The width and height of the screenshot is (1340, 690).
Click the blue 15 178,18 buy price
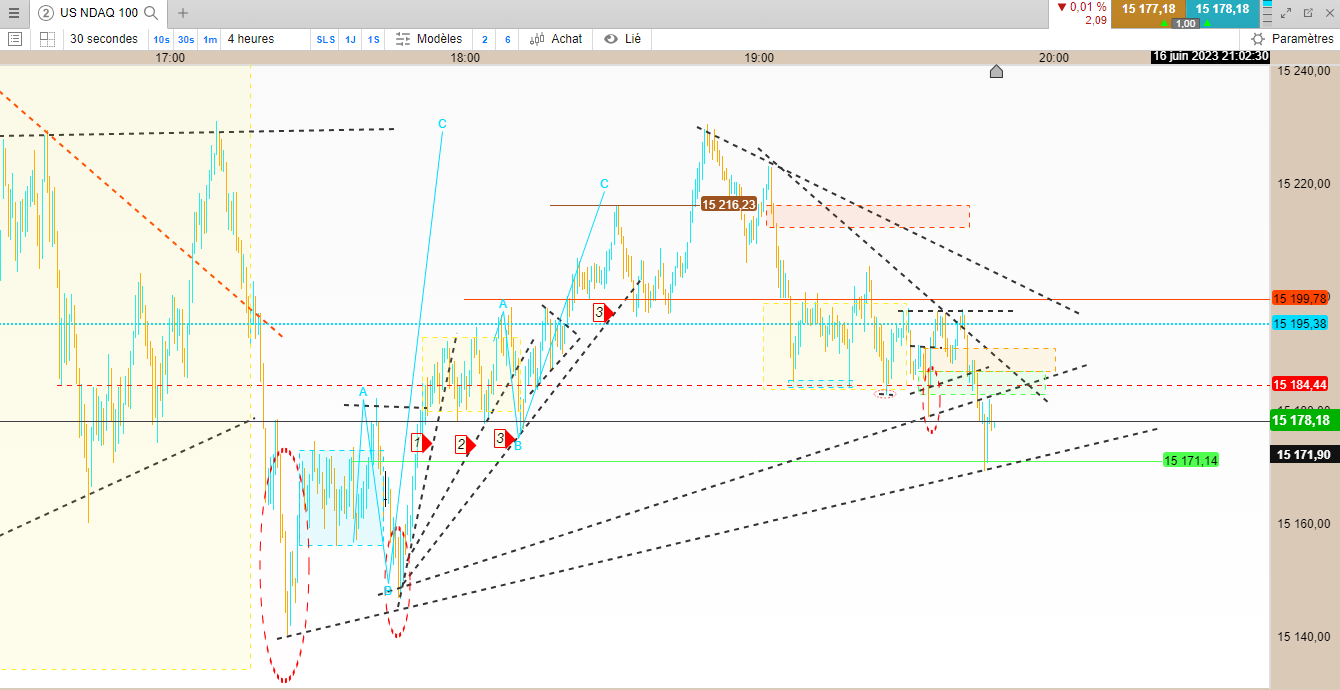coord(1221,9)
